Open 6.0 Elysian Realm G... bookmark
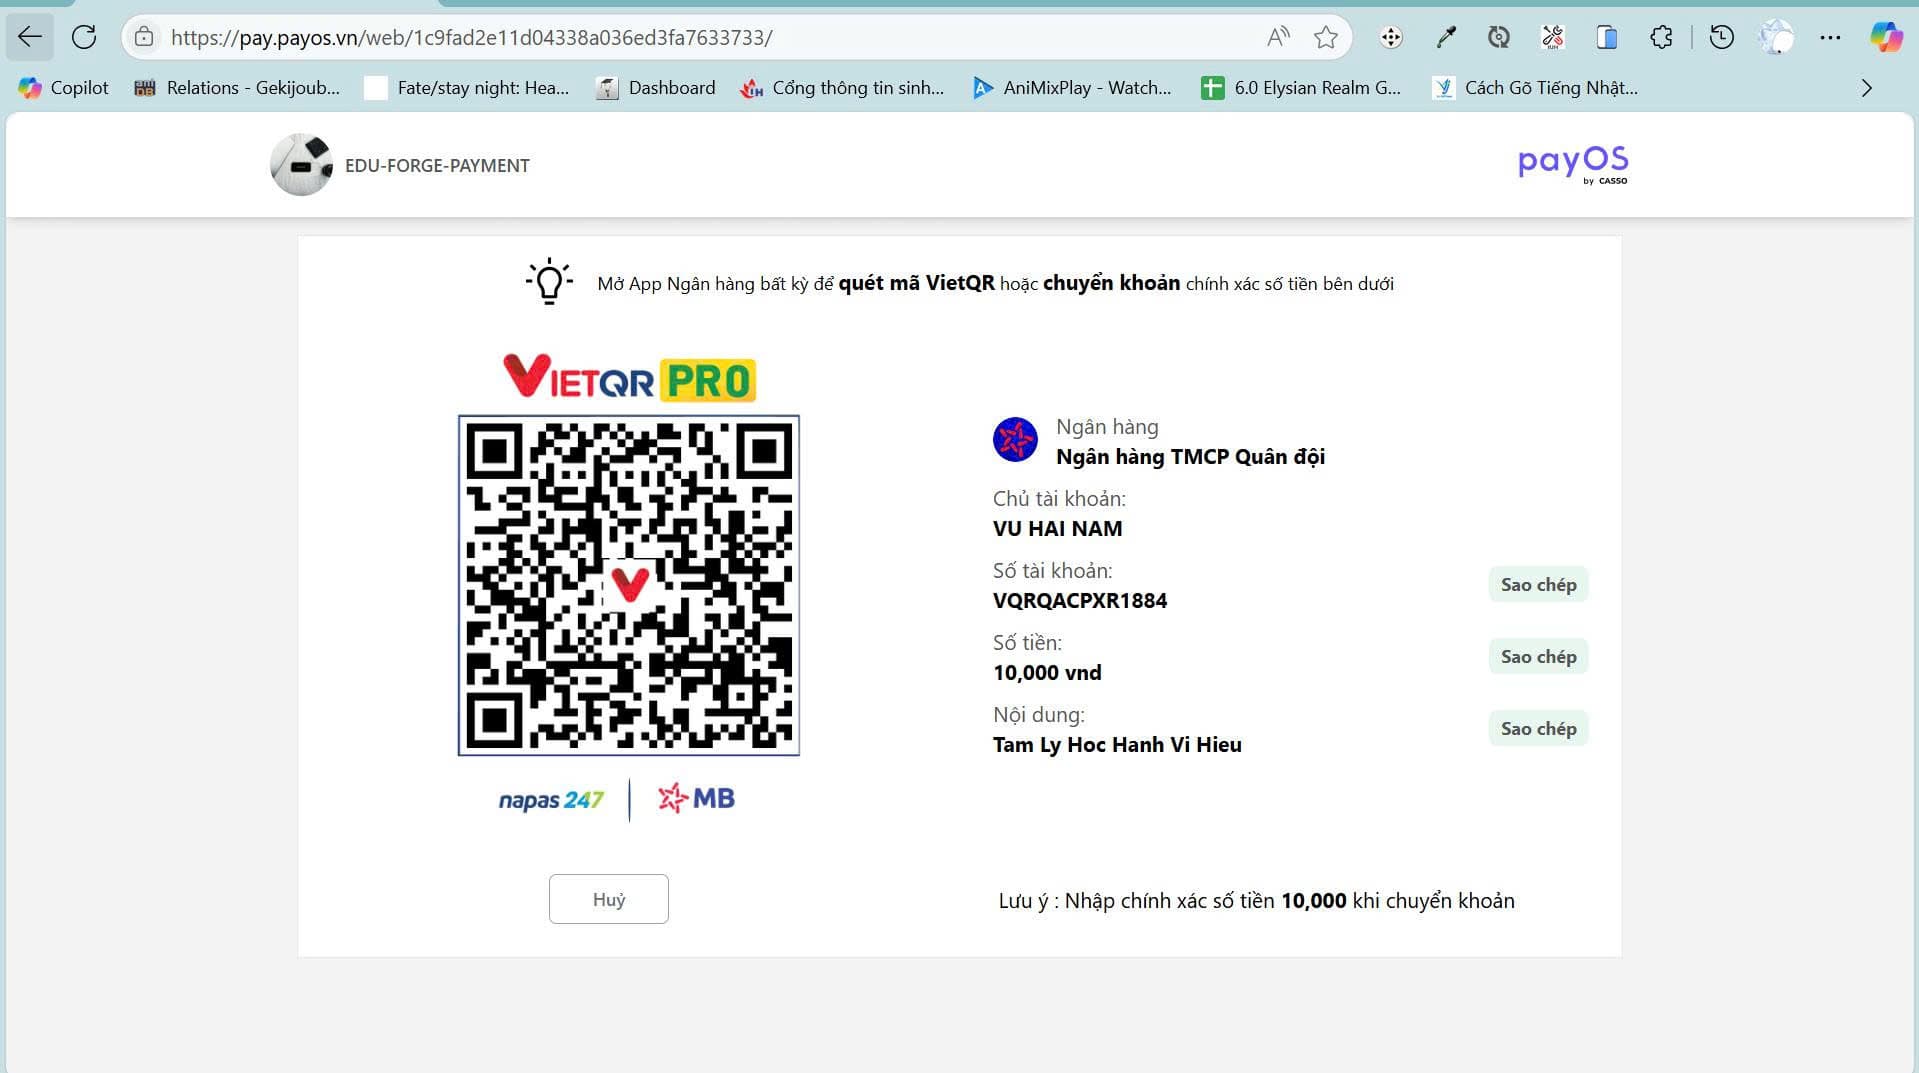This screenshot has width=1919, height=1073. click(1301, 88)
